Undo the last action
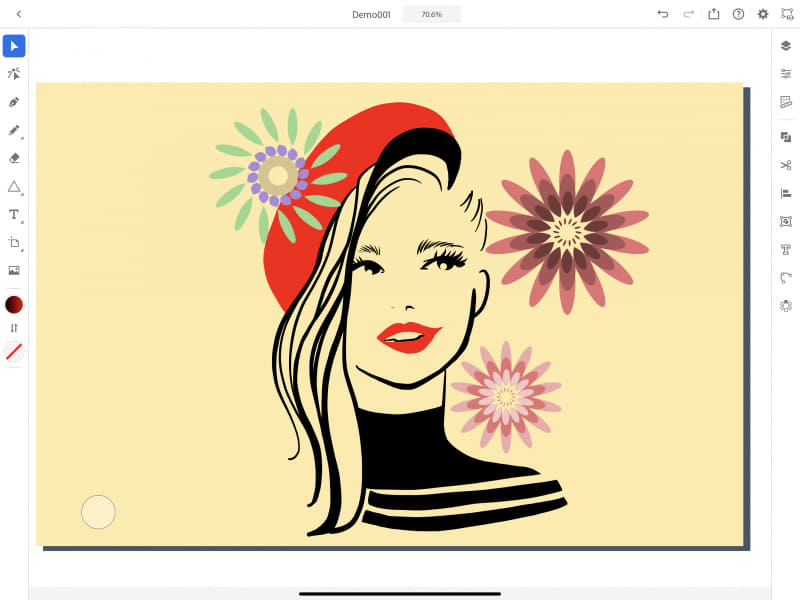Viewport: 800px width, 600px height. pyautogui.click(x=663, y=14)
